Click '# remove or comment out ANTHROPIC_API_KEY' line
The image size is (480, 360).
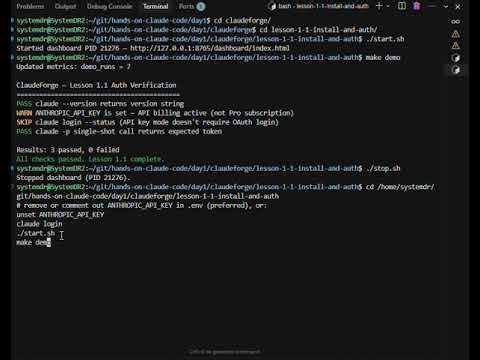142,205
